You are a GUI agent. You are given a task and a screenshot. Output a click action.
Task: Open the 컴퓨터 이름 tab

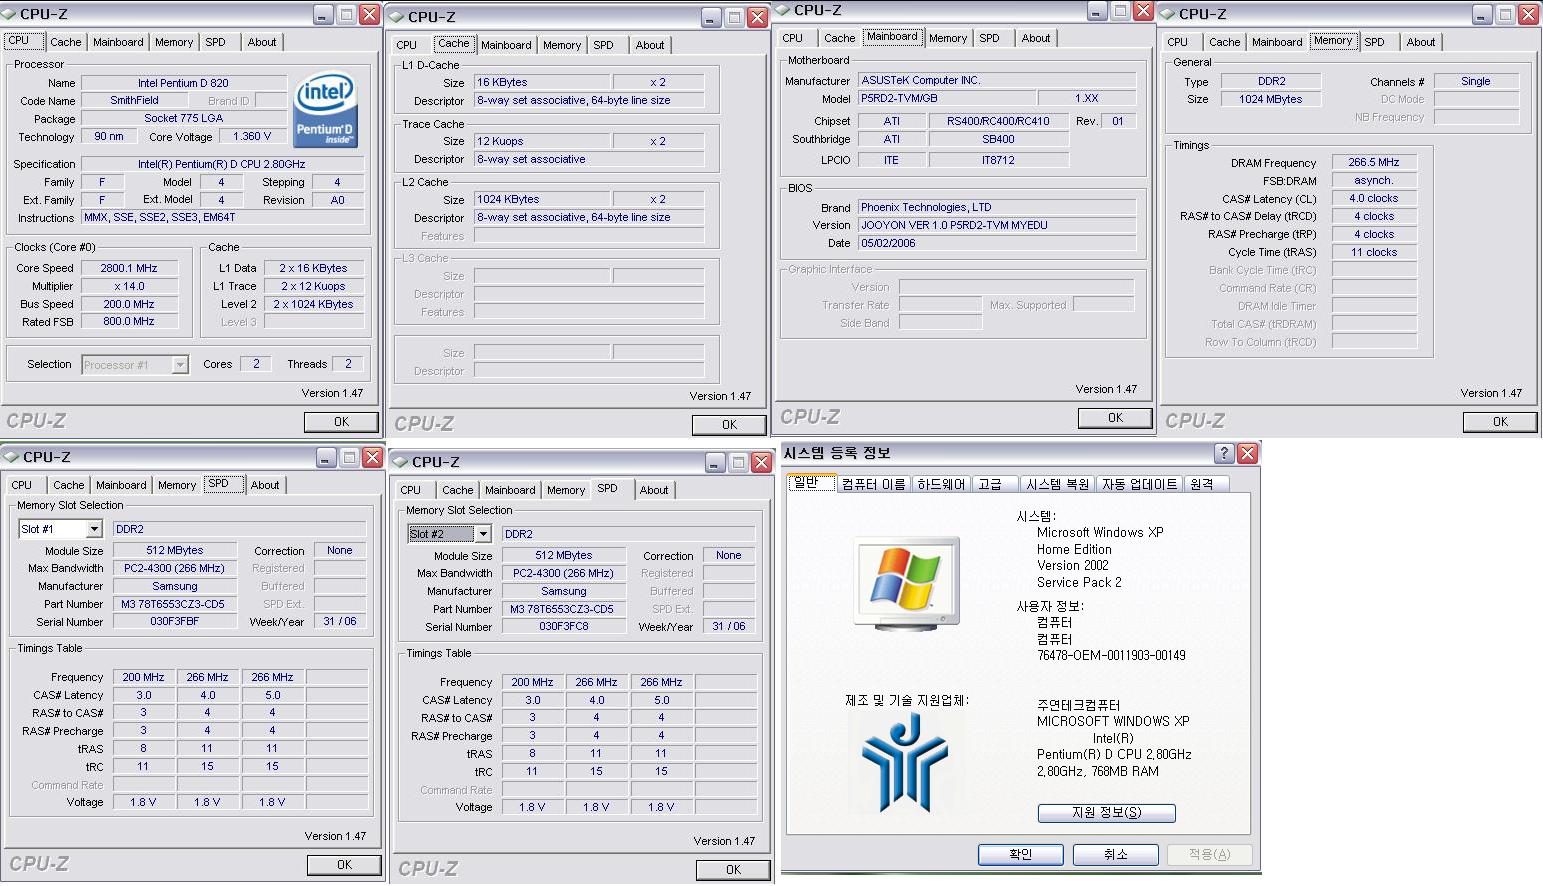[x=873, y=484]
